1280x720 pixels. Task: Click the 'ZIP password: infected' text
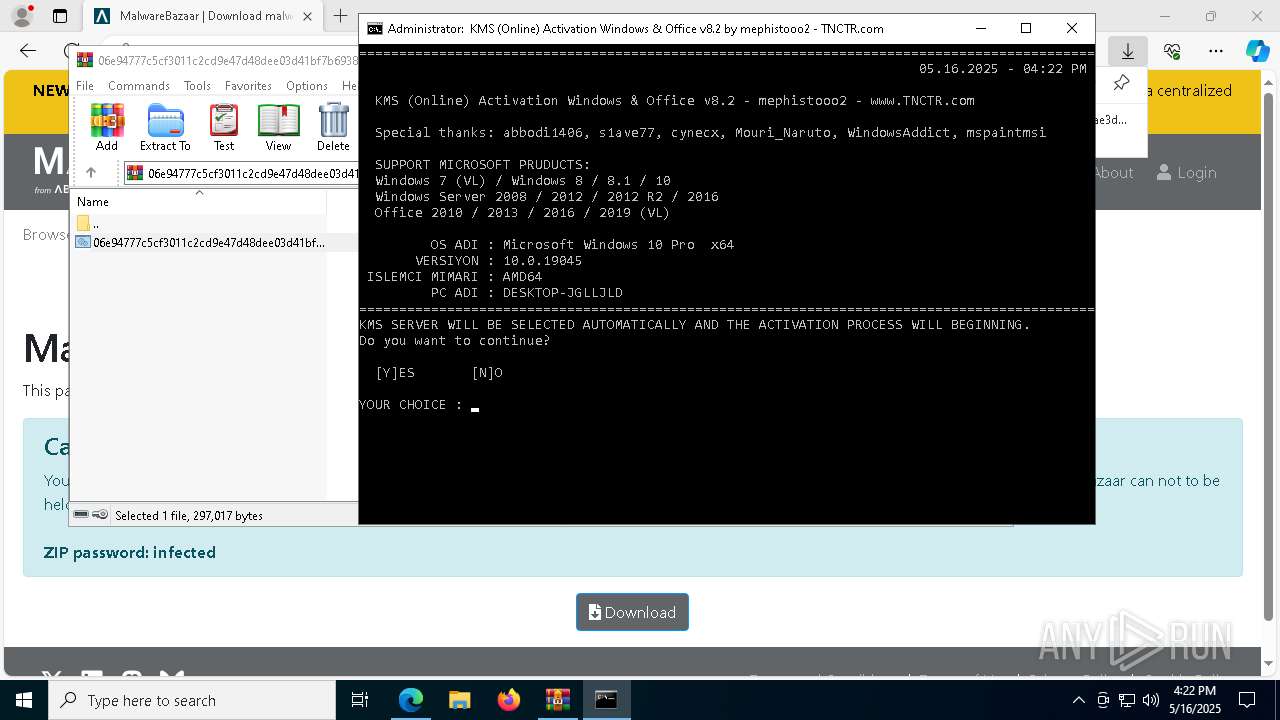(x=129, y=552)
